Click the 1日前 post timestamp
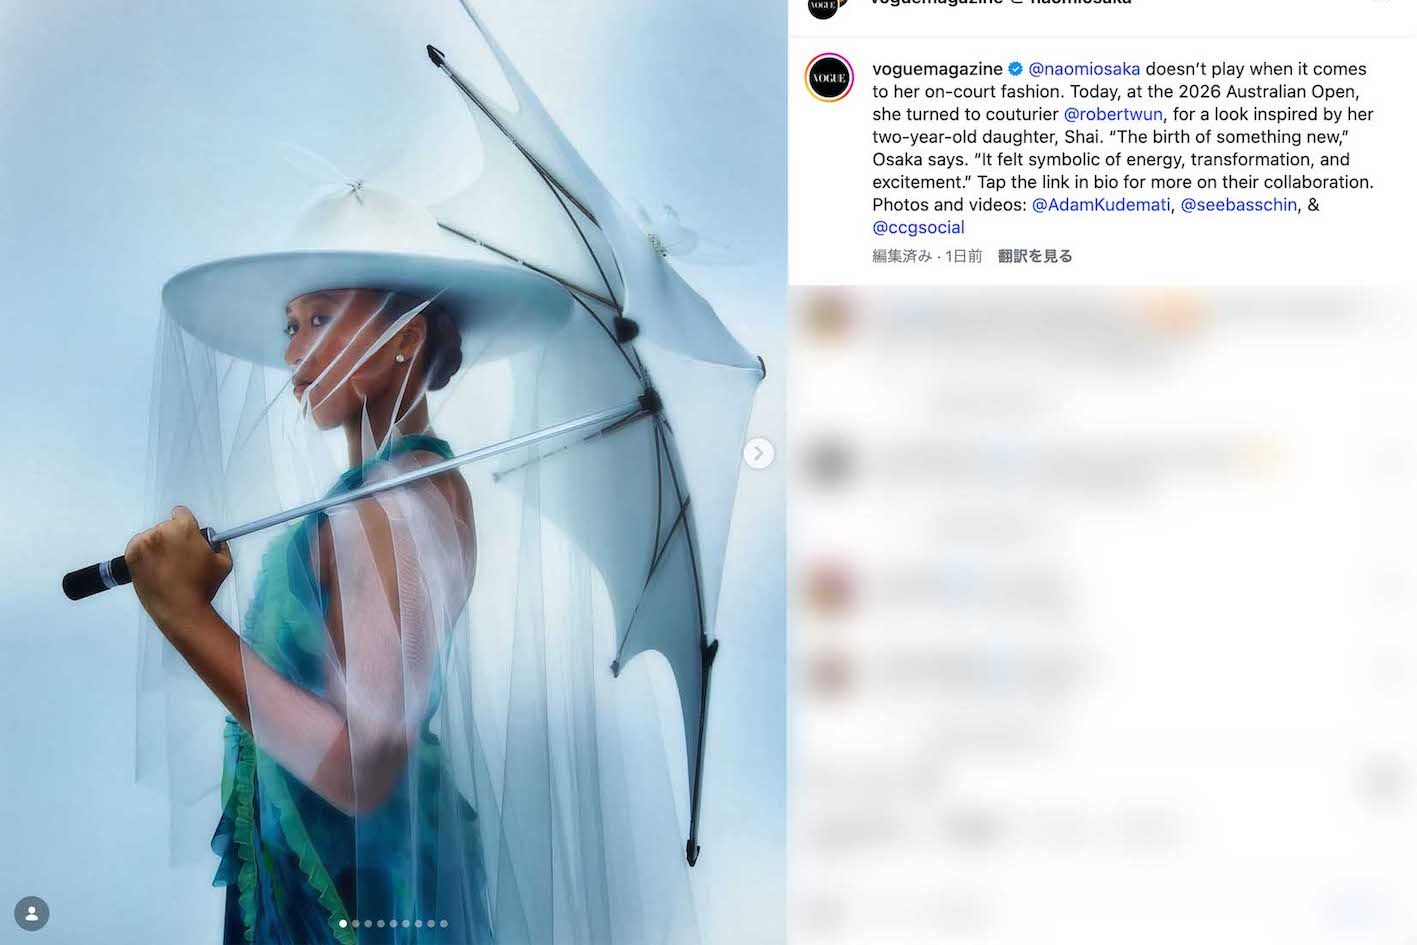 (964, 256)
